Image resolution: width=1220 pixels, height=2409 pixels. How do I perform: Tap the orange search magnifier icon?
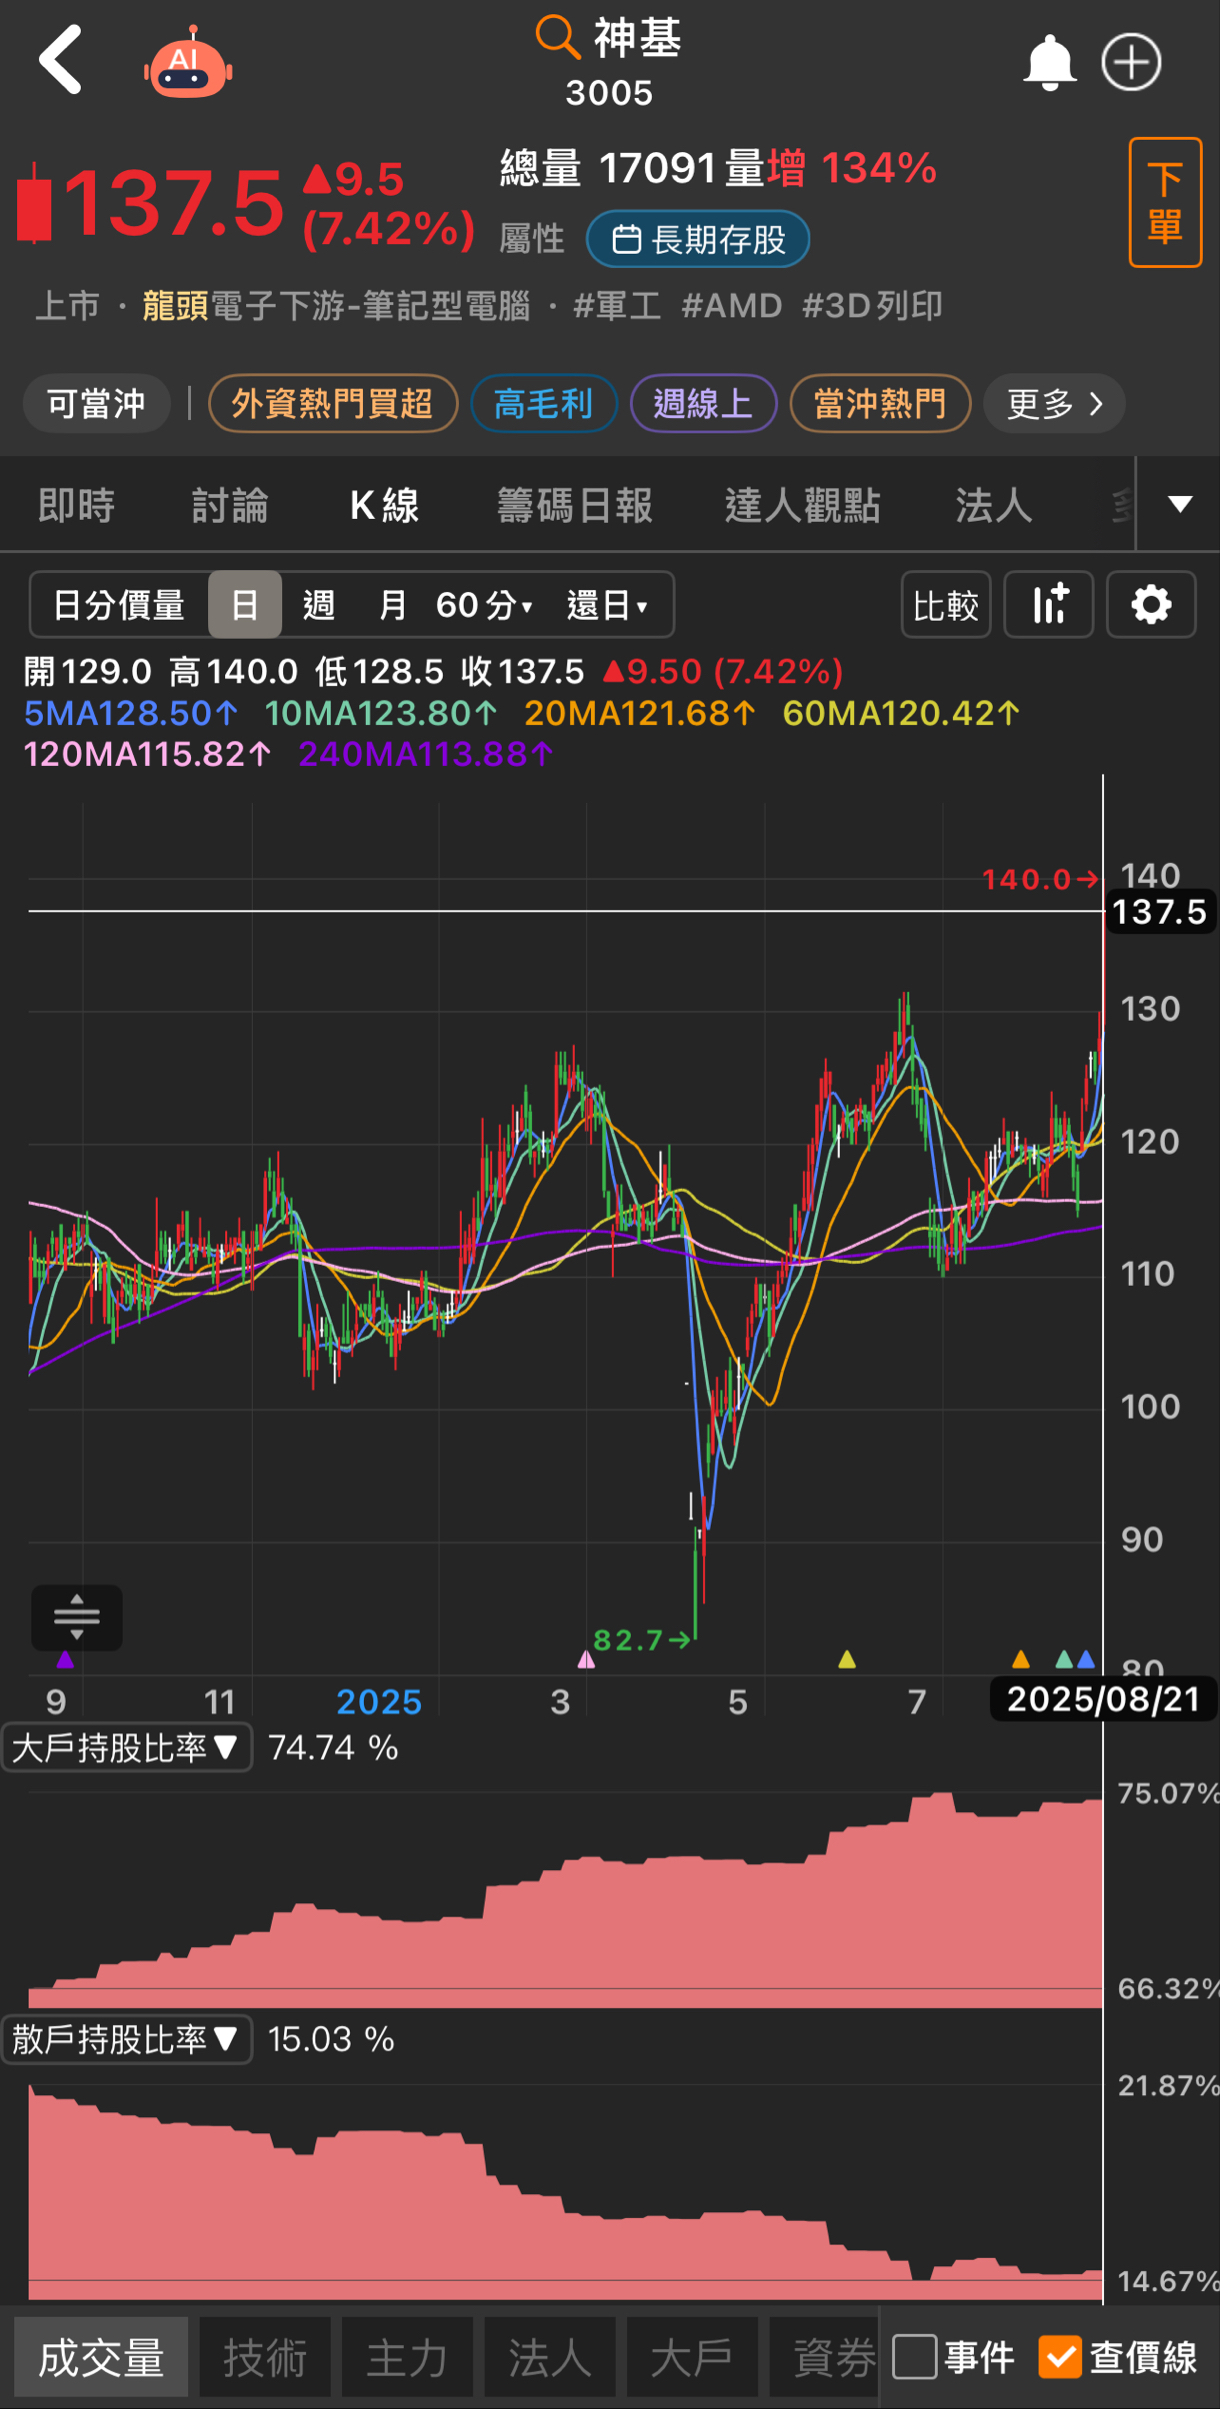[557, 37]
